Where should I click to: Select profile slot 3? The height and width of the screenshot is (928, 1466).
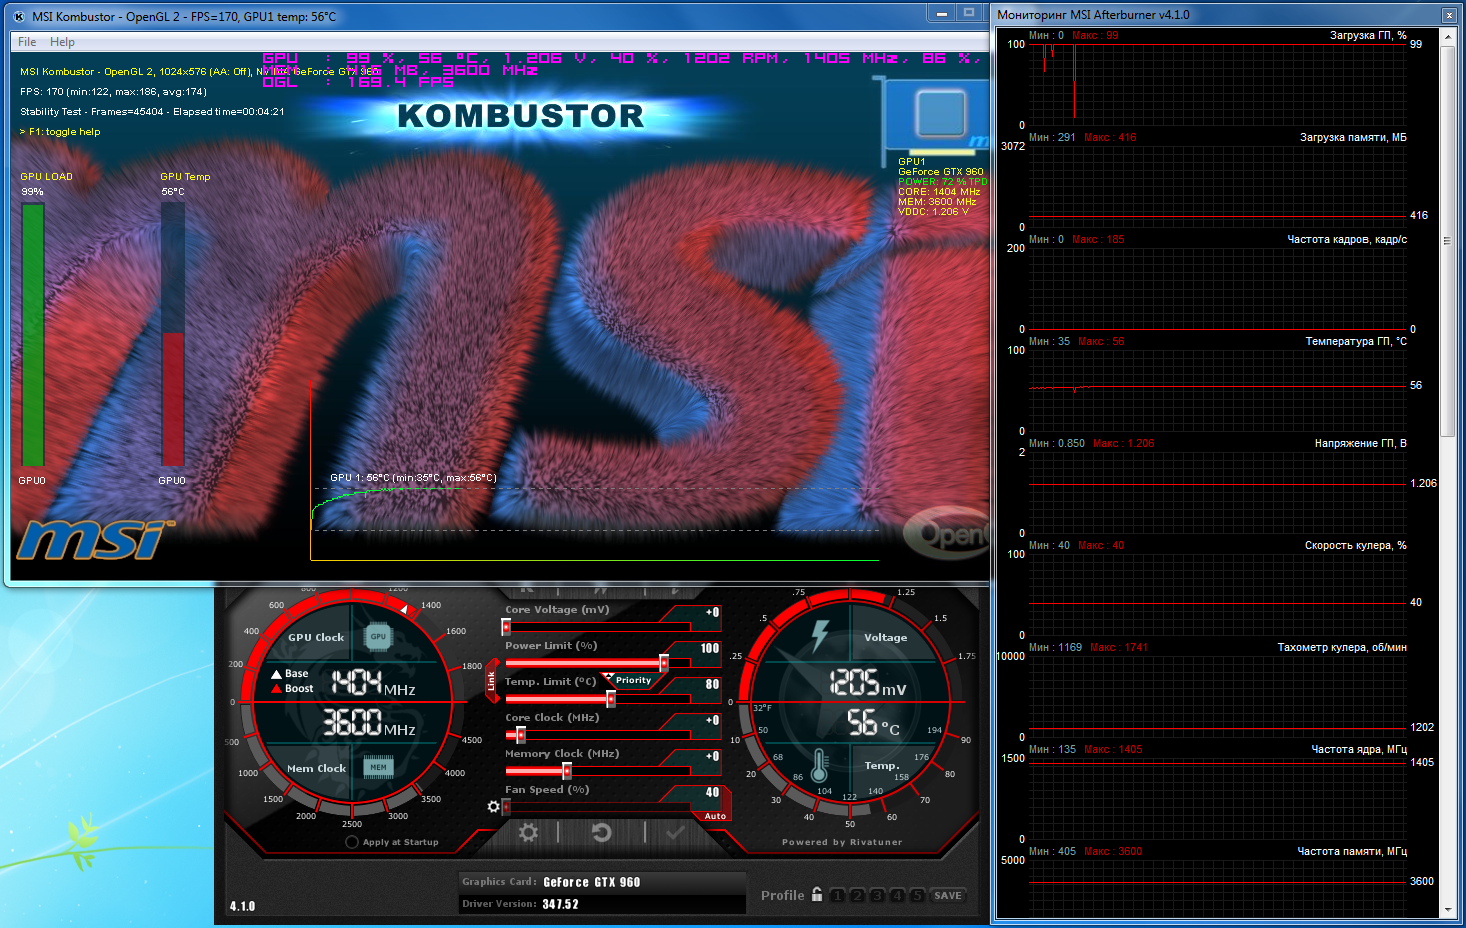click(877, 895)
